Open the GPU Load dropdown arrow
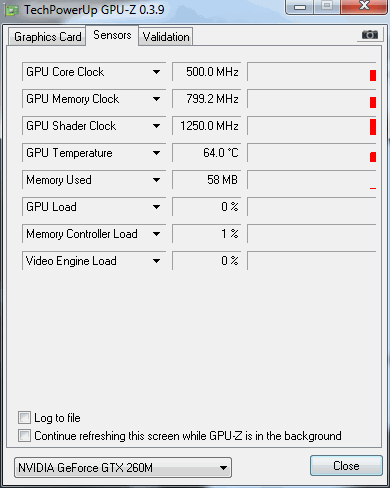 [156, 207]
